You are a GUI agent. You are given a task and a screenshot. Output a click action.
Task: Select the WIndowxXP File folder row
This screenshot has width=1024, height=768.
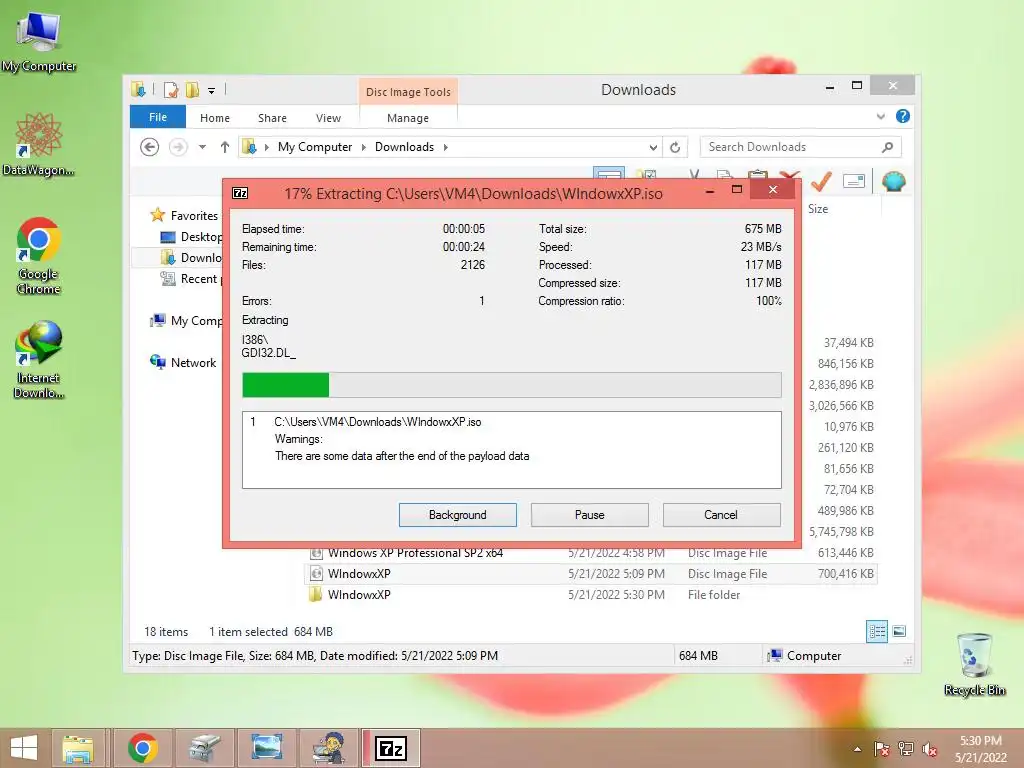(591, 595)
